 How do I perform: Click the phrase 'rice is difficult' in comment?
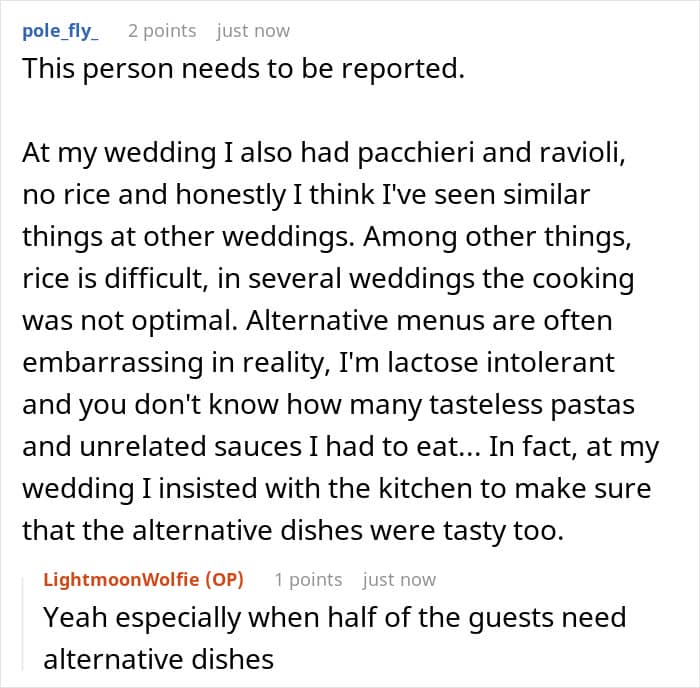114,279
